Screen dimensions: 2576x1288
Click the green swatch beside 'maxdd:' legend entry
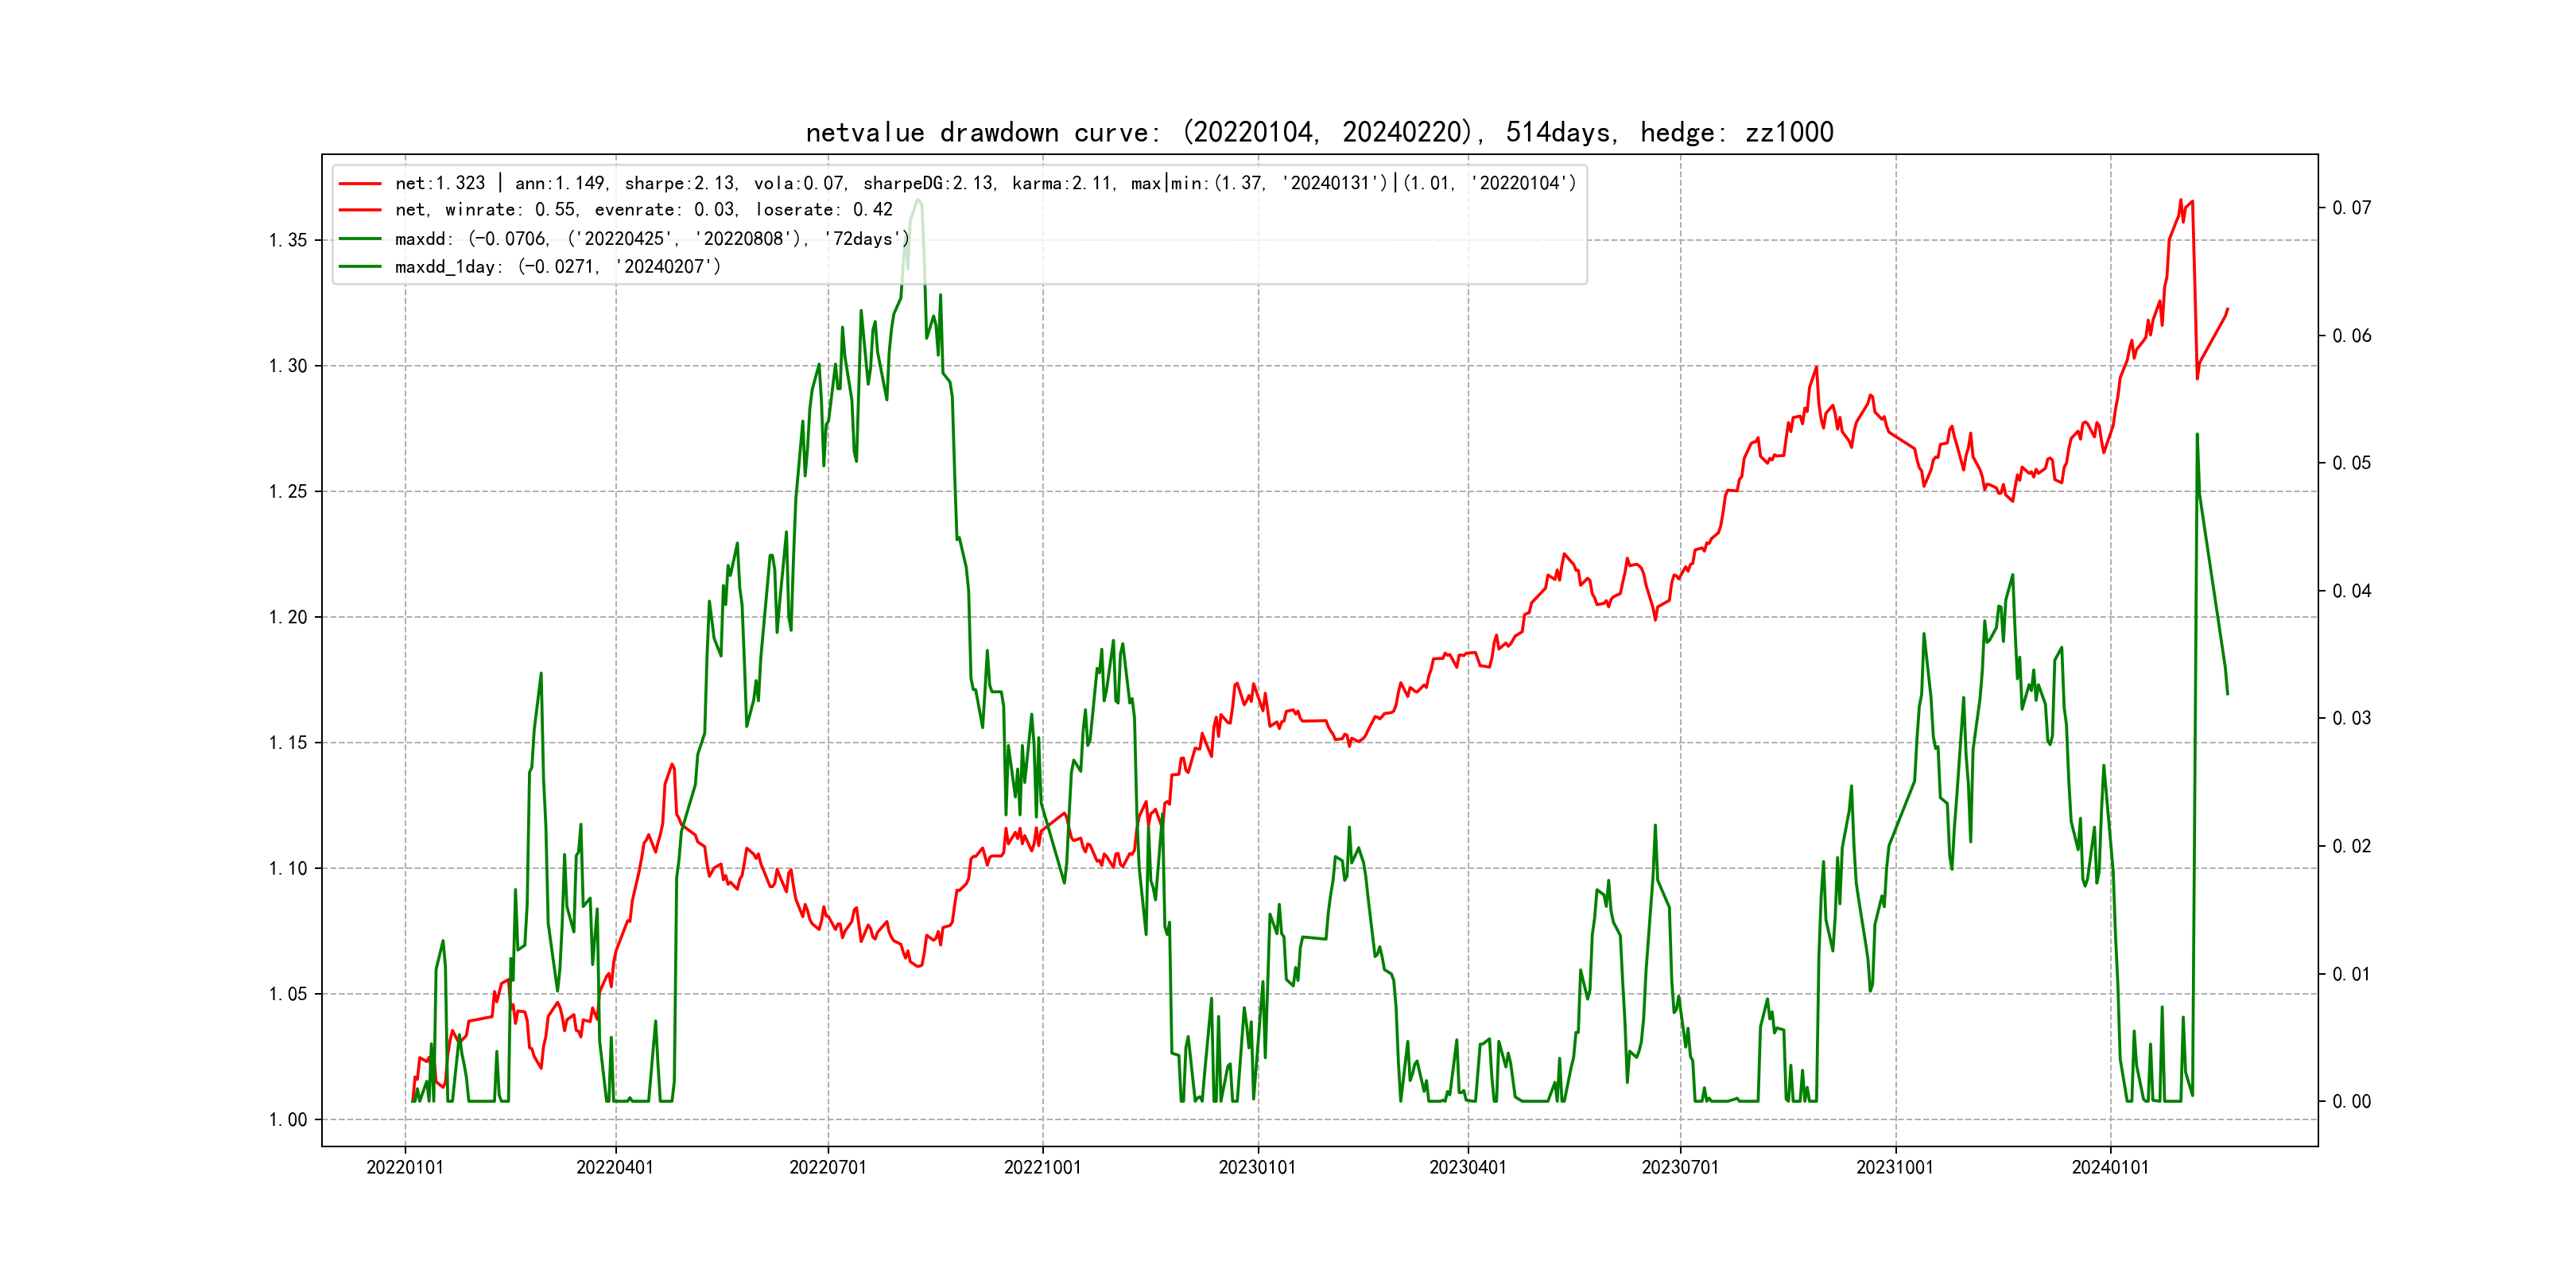pos(360,239)
